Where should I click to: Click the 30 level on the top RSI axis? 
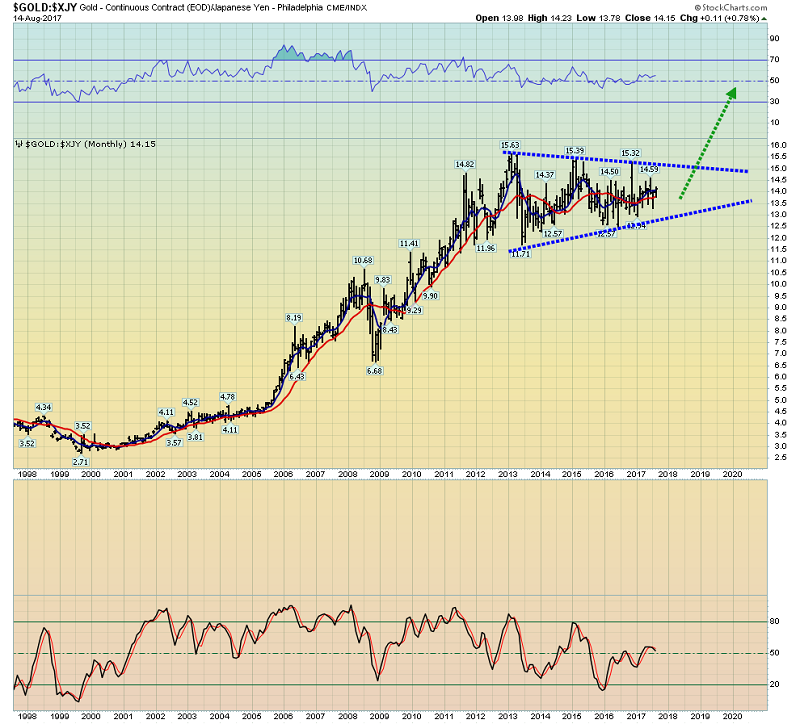pyautogui.click(x=774, y=102)
